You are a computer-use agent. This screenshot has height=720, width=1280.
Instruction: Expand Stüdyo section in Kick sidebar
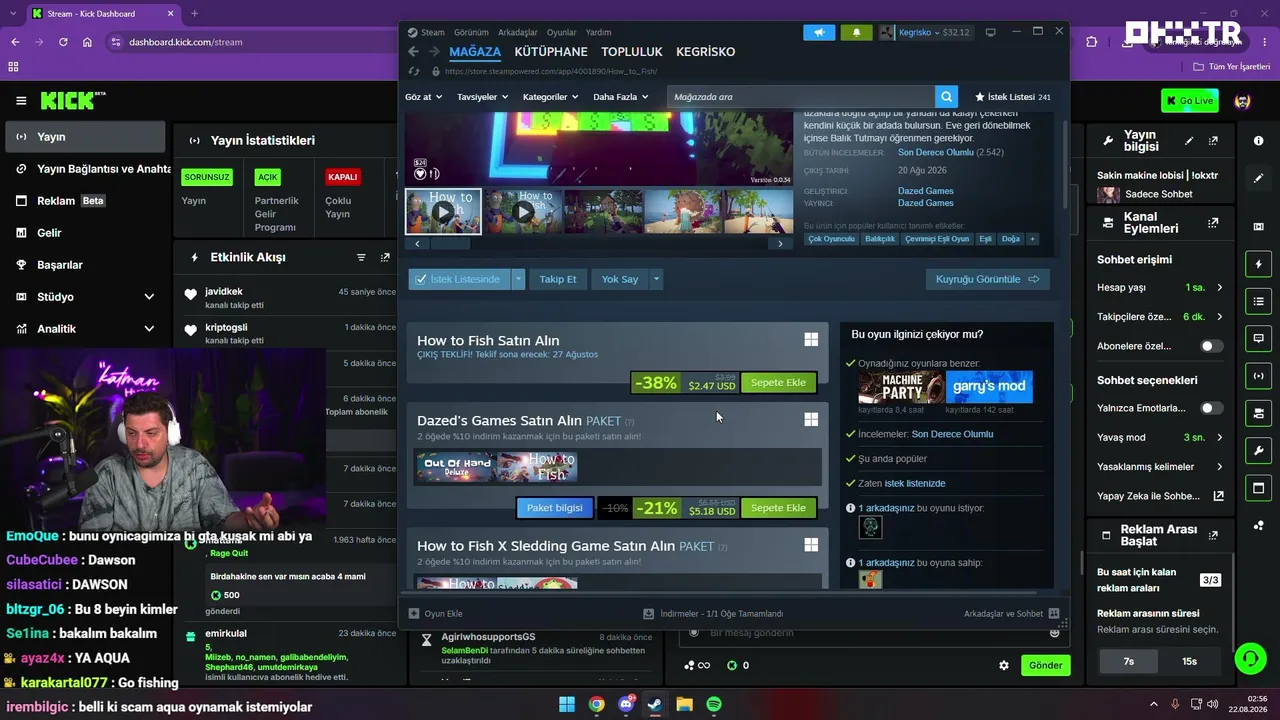(149, 297)
